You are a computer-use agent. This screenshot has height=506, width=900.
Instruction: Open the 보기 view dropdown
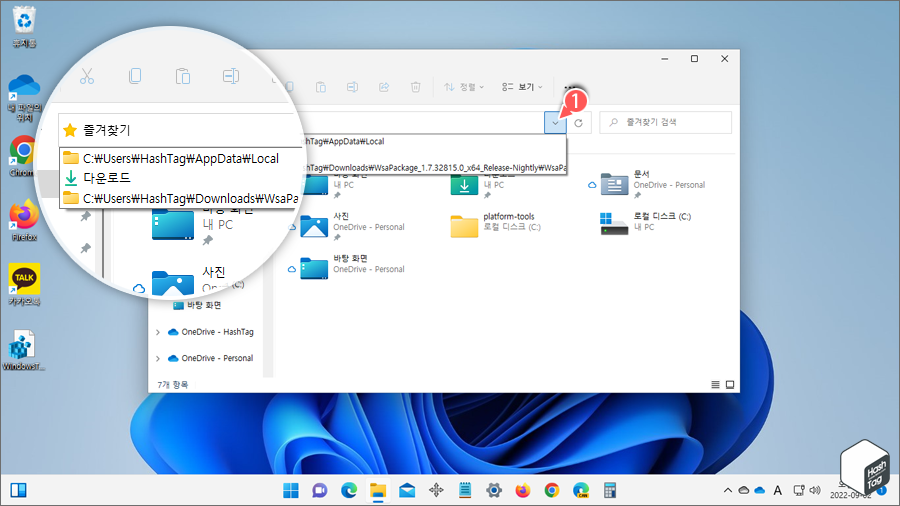click(522, 87)
